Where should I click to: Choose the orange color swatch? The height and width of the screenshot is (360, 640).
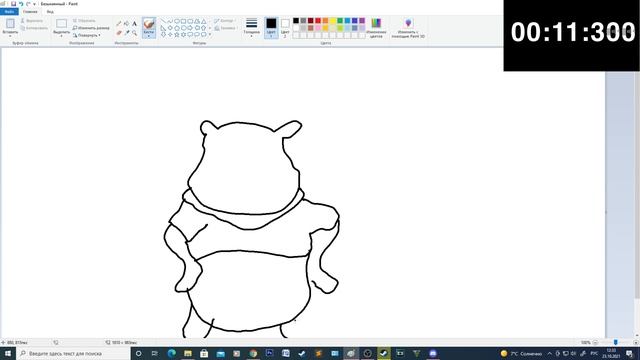point(325,21)
